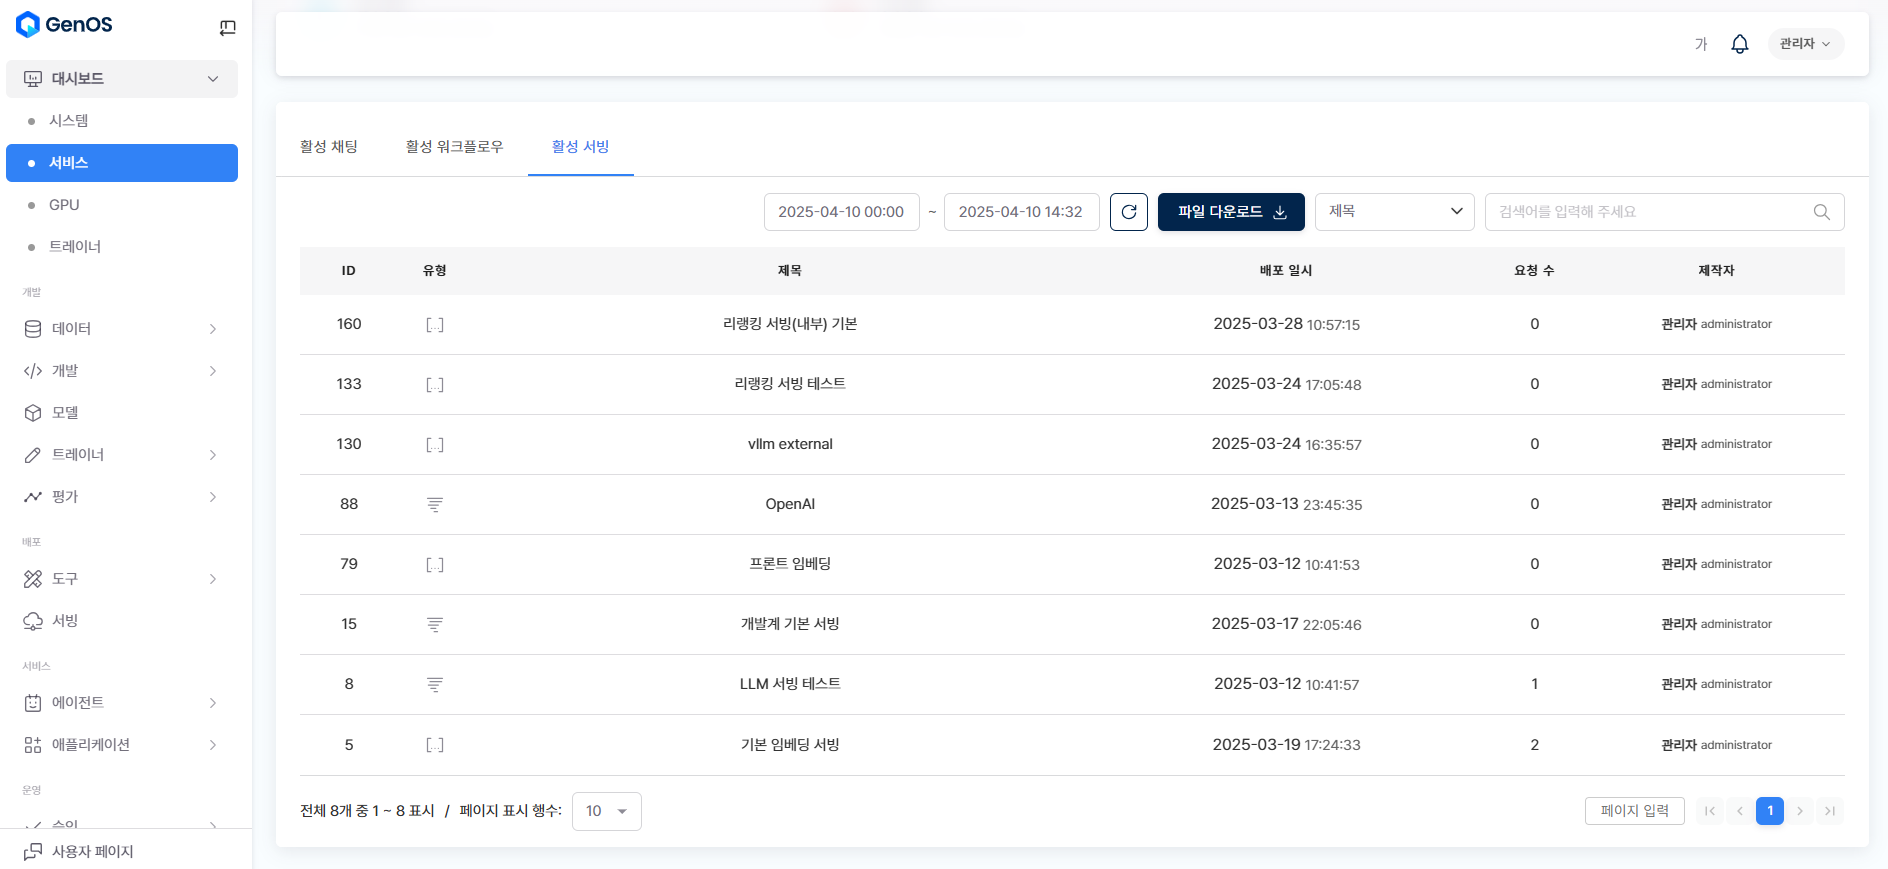Click the type icon in the OpenAI row
Image resolution: width=1888 pixels, height=869 pixels.
pos(434,505)
